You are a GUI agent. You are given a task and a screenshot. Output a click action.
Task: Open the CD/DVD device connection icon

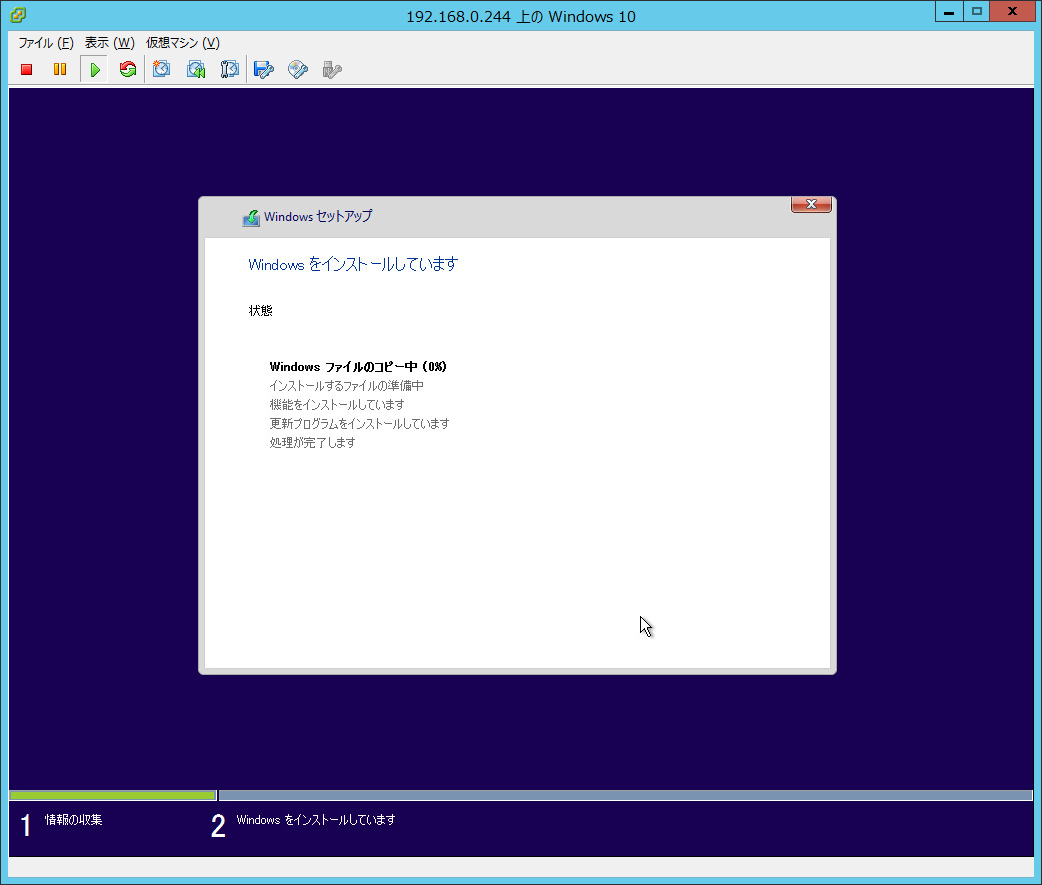pyautogui.click(x=298, y=69)
